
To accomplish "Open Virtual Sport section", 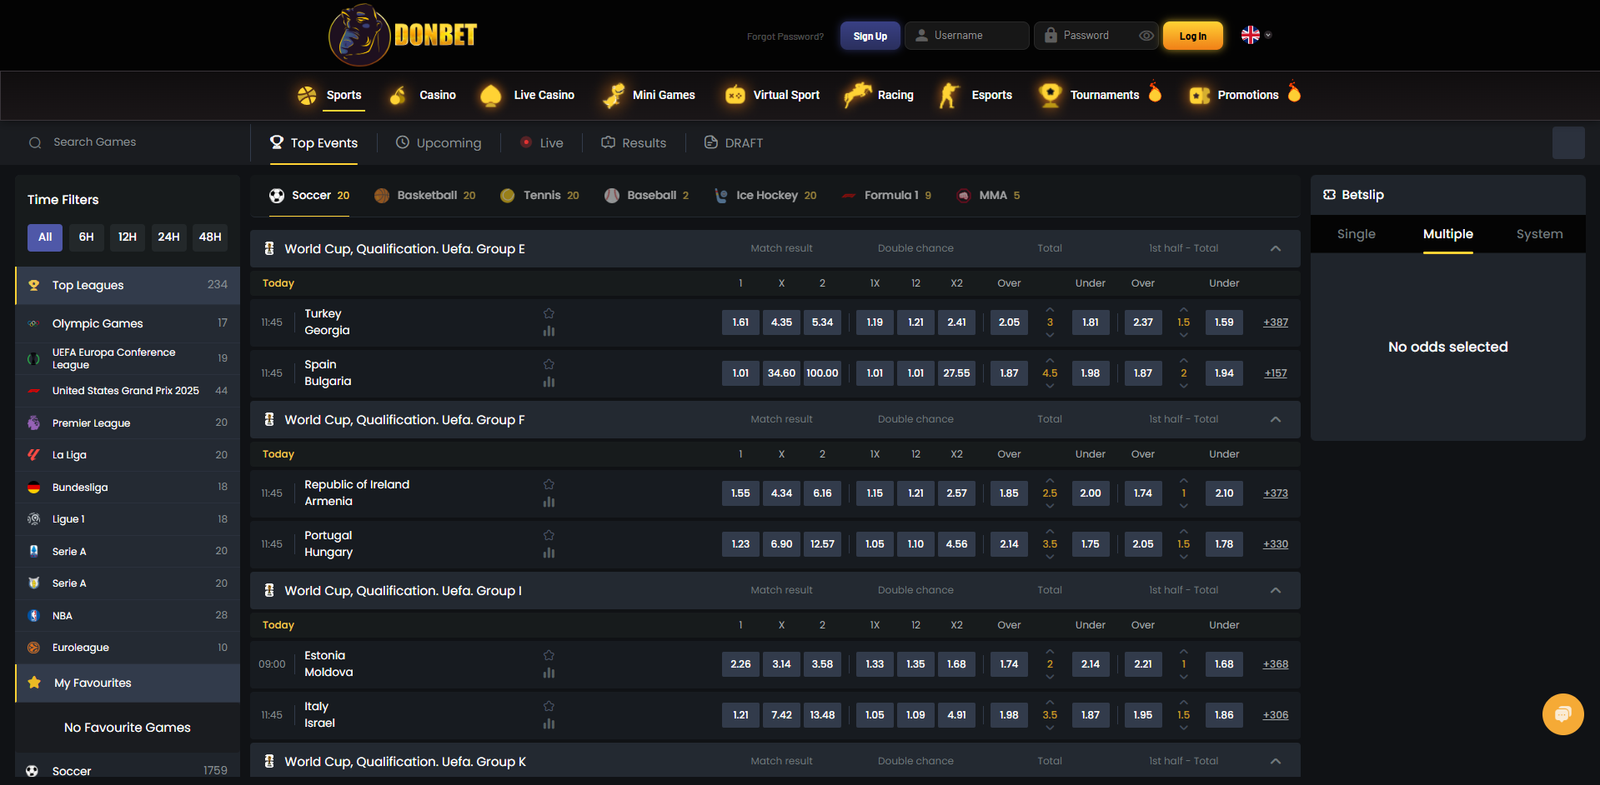I will 772,95.
